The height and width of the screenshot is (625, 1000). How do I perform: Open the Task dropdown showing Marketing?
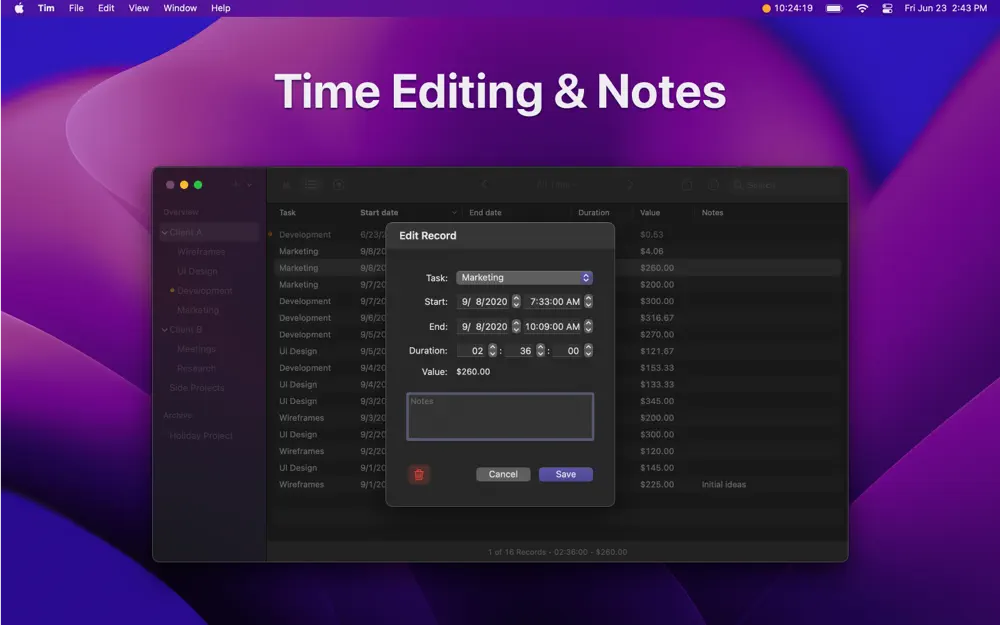(x=524, y=277)
